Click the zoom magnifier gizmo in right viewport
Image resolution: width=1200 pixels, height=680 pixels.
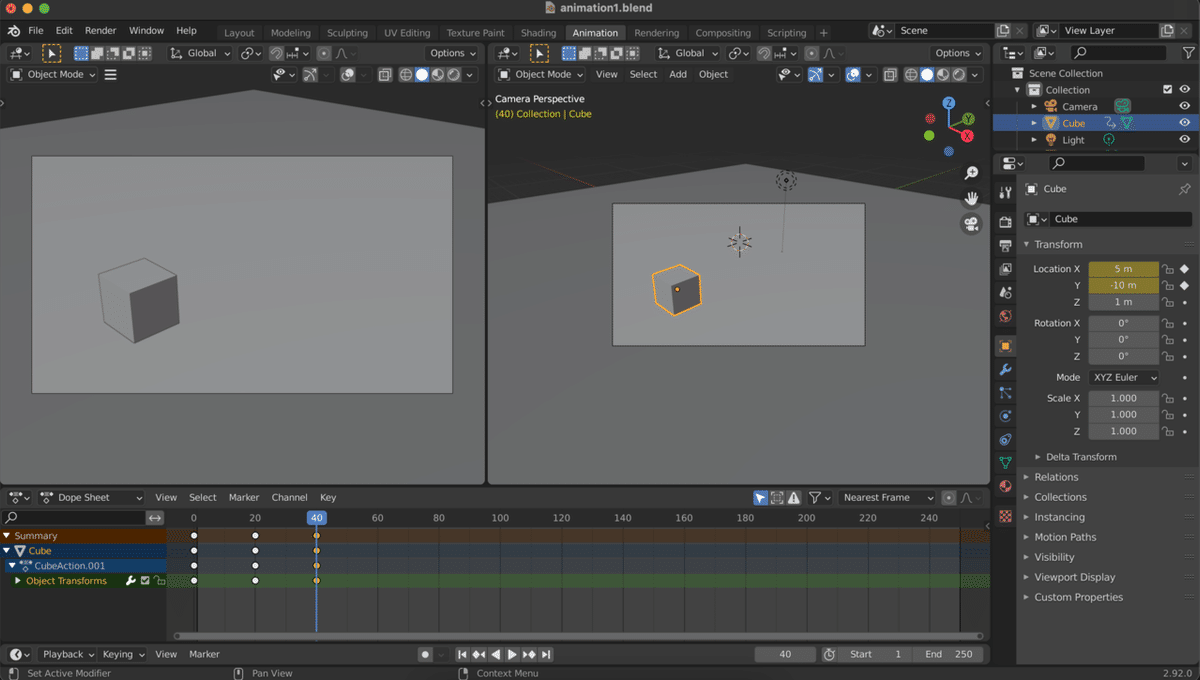click(x=971, y=174)
